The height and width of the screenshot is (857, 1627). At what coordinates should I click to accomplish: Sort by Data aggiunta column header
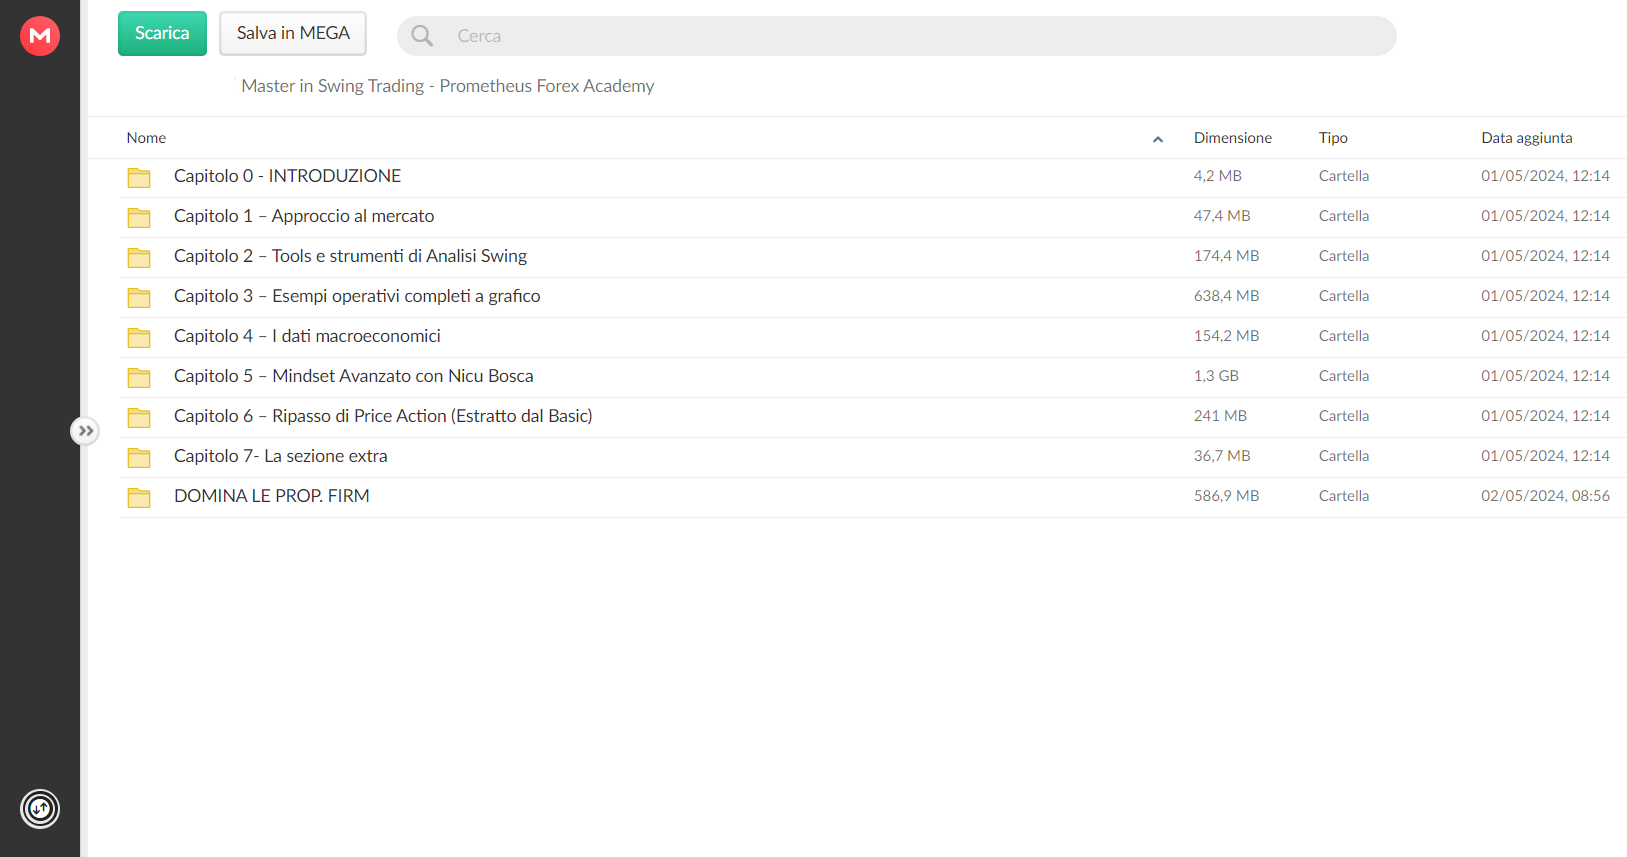(1527, 138)
